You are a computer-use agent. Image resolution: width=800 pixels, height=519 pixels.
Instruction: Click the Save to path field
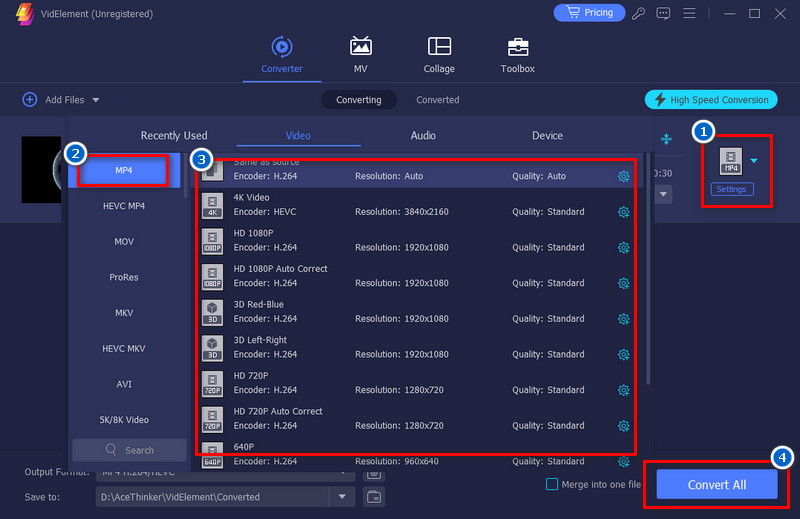click(213, 497)
